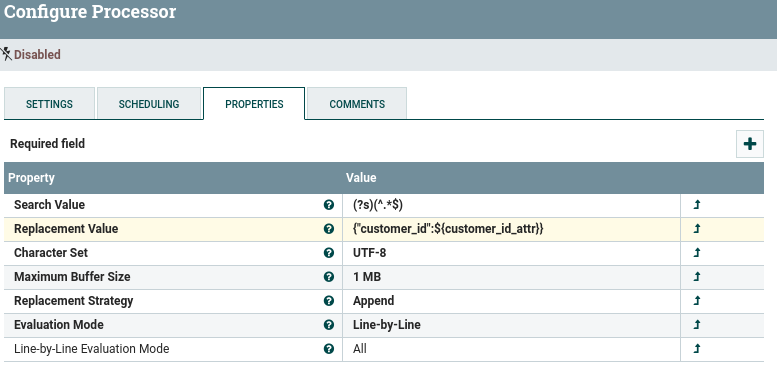
Task: Click the Line-by-Line Evaluation Mode property name
Action: click(91, 349)
